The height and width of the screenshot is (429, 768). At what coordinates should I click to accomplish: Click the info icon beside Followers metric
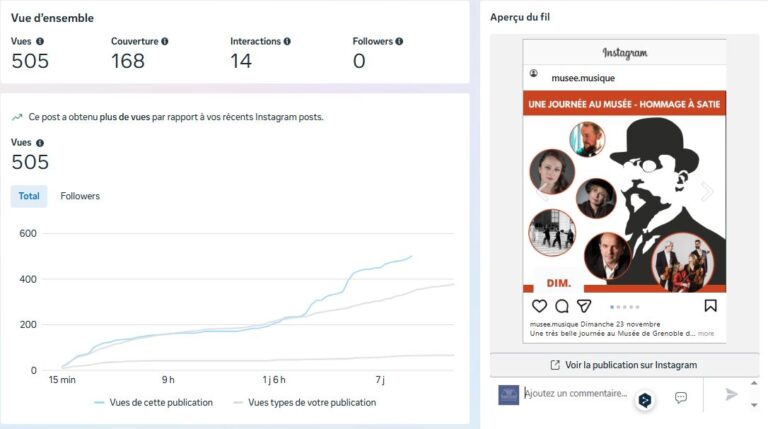click(x=399, y=42)
